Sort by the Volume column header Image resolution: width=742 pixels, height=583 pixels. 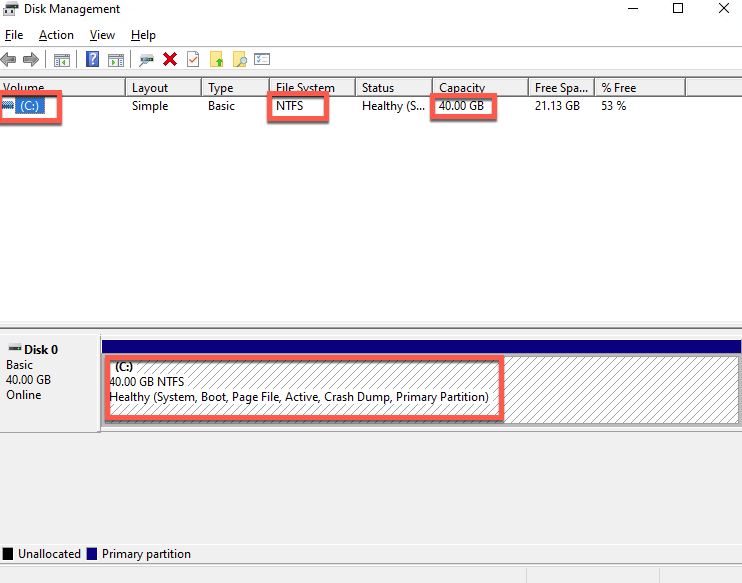tap(62, 88)
